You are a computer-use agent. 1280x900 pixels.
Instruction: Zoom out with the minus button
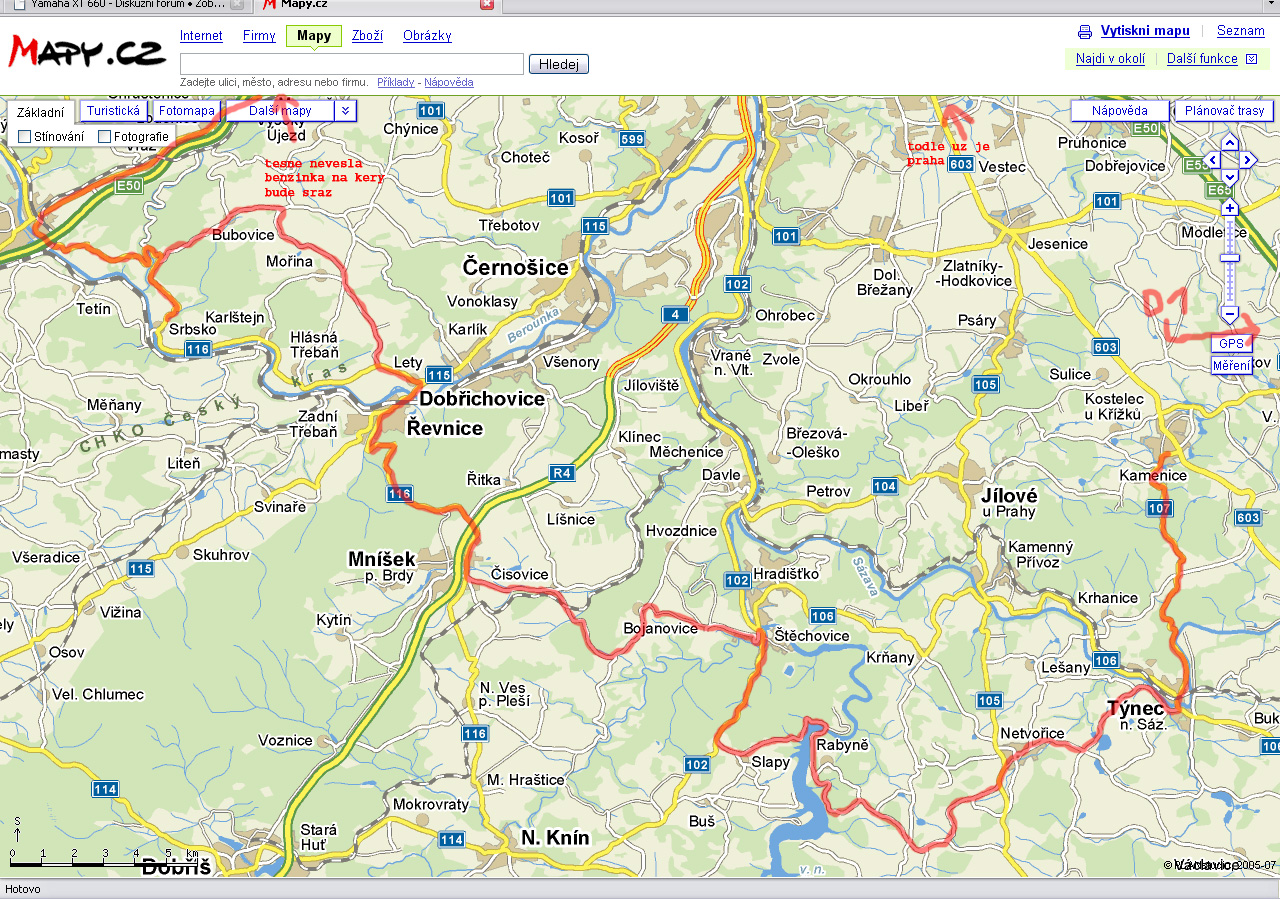1230,314
